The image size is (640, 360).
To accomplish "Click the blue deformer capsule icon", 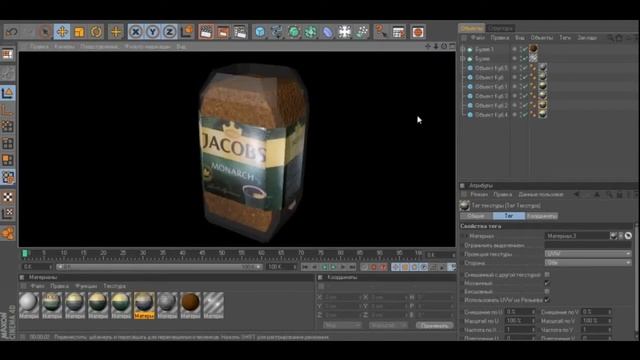I will (x=328, y=32).
